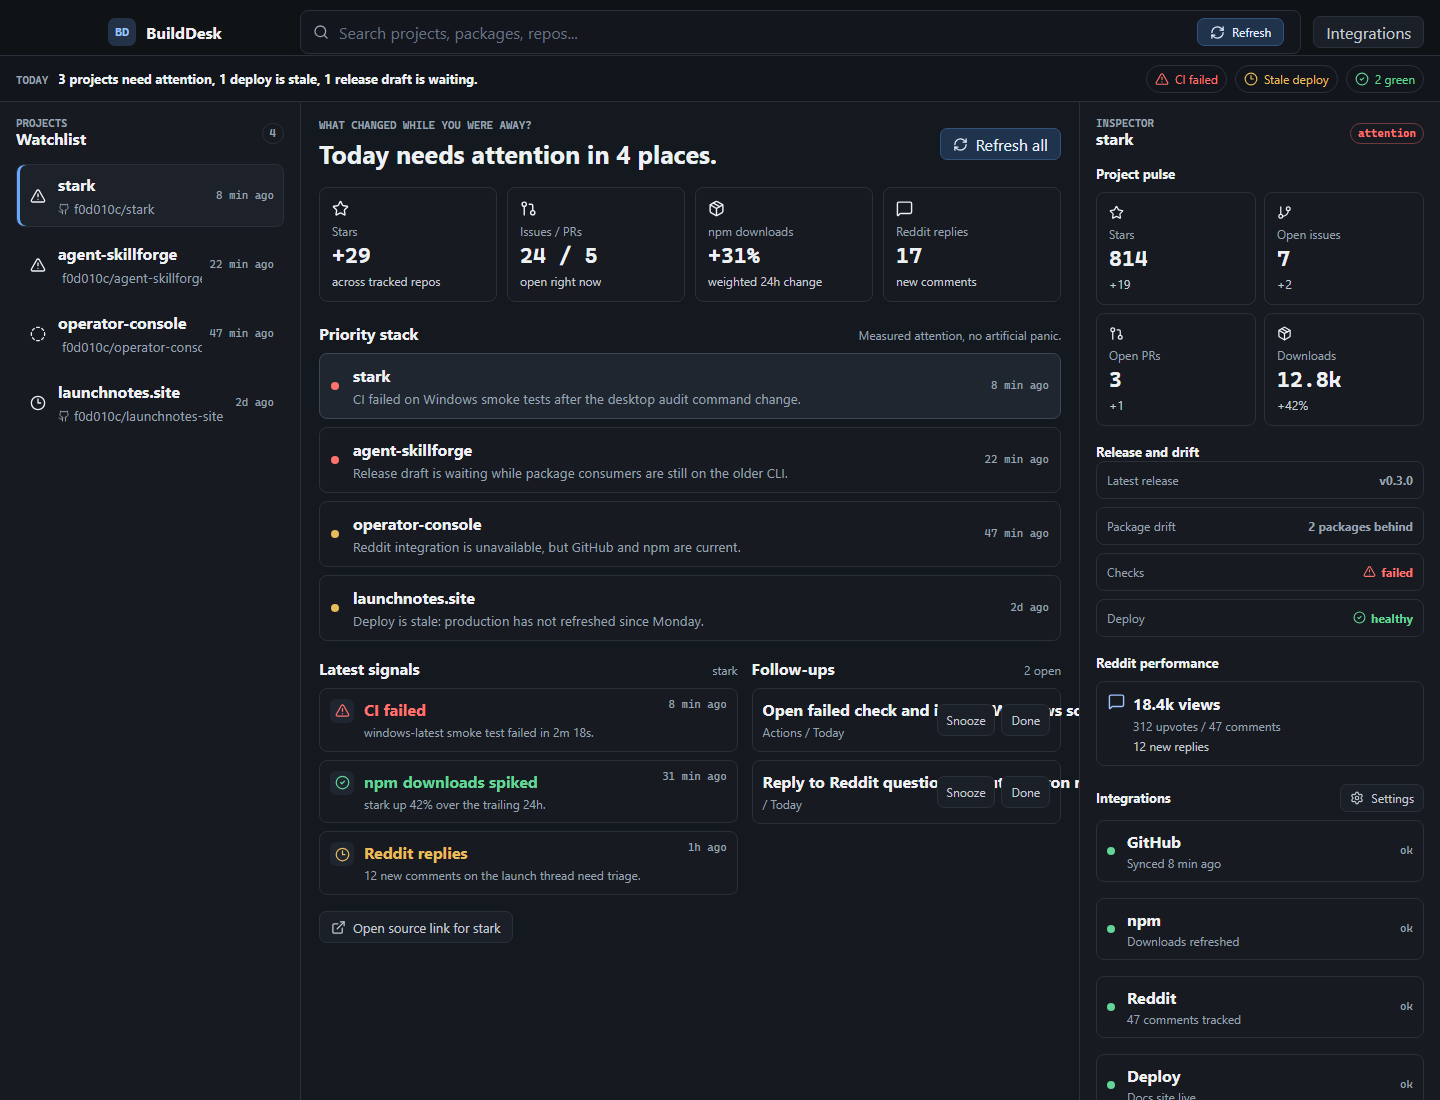Click dashed circle icon beside operator-console

point(38,334)
